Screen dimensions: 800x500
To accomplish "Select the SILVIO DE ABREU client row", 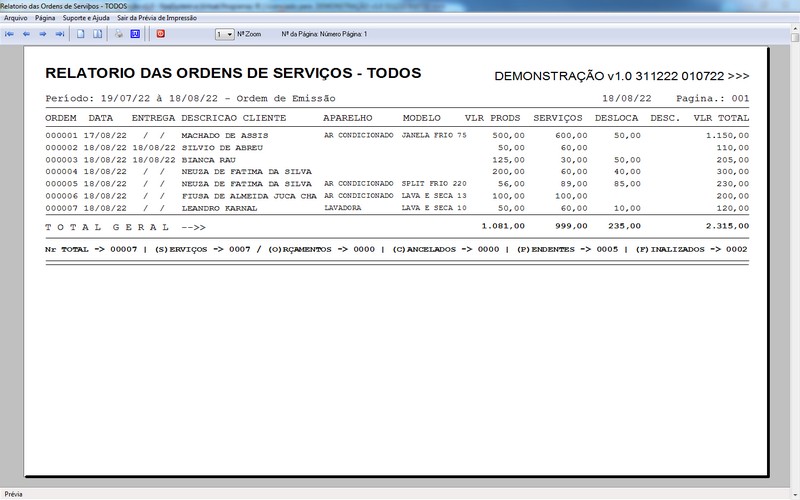I will click(397, 148).
